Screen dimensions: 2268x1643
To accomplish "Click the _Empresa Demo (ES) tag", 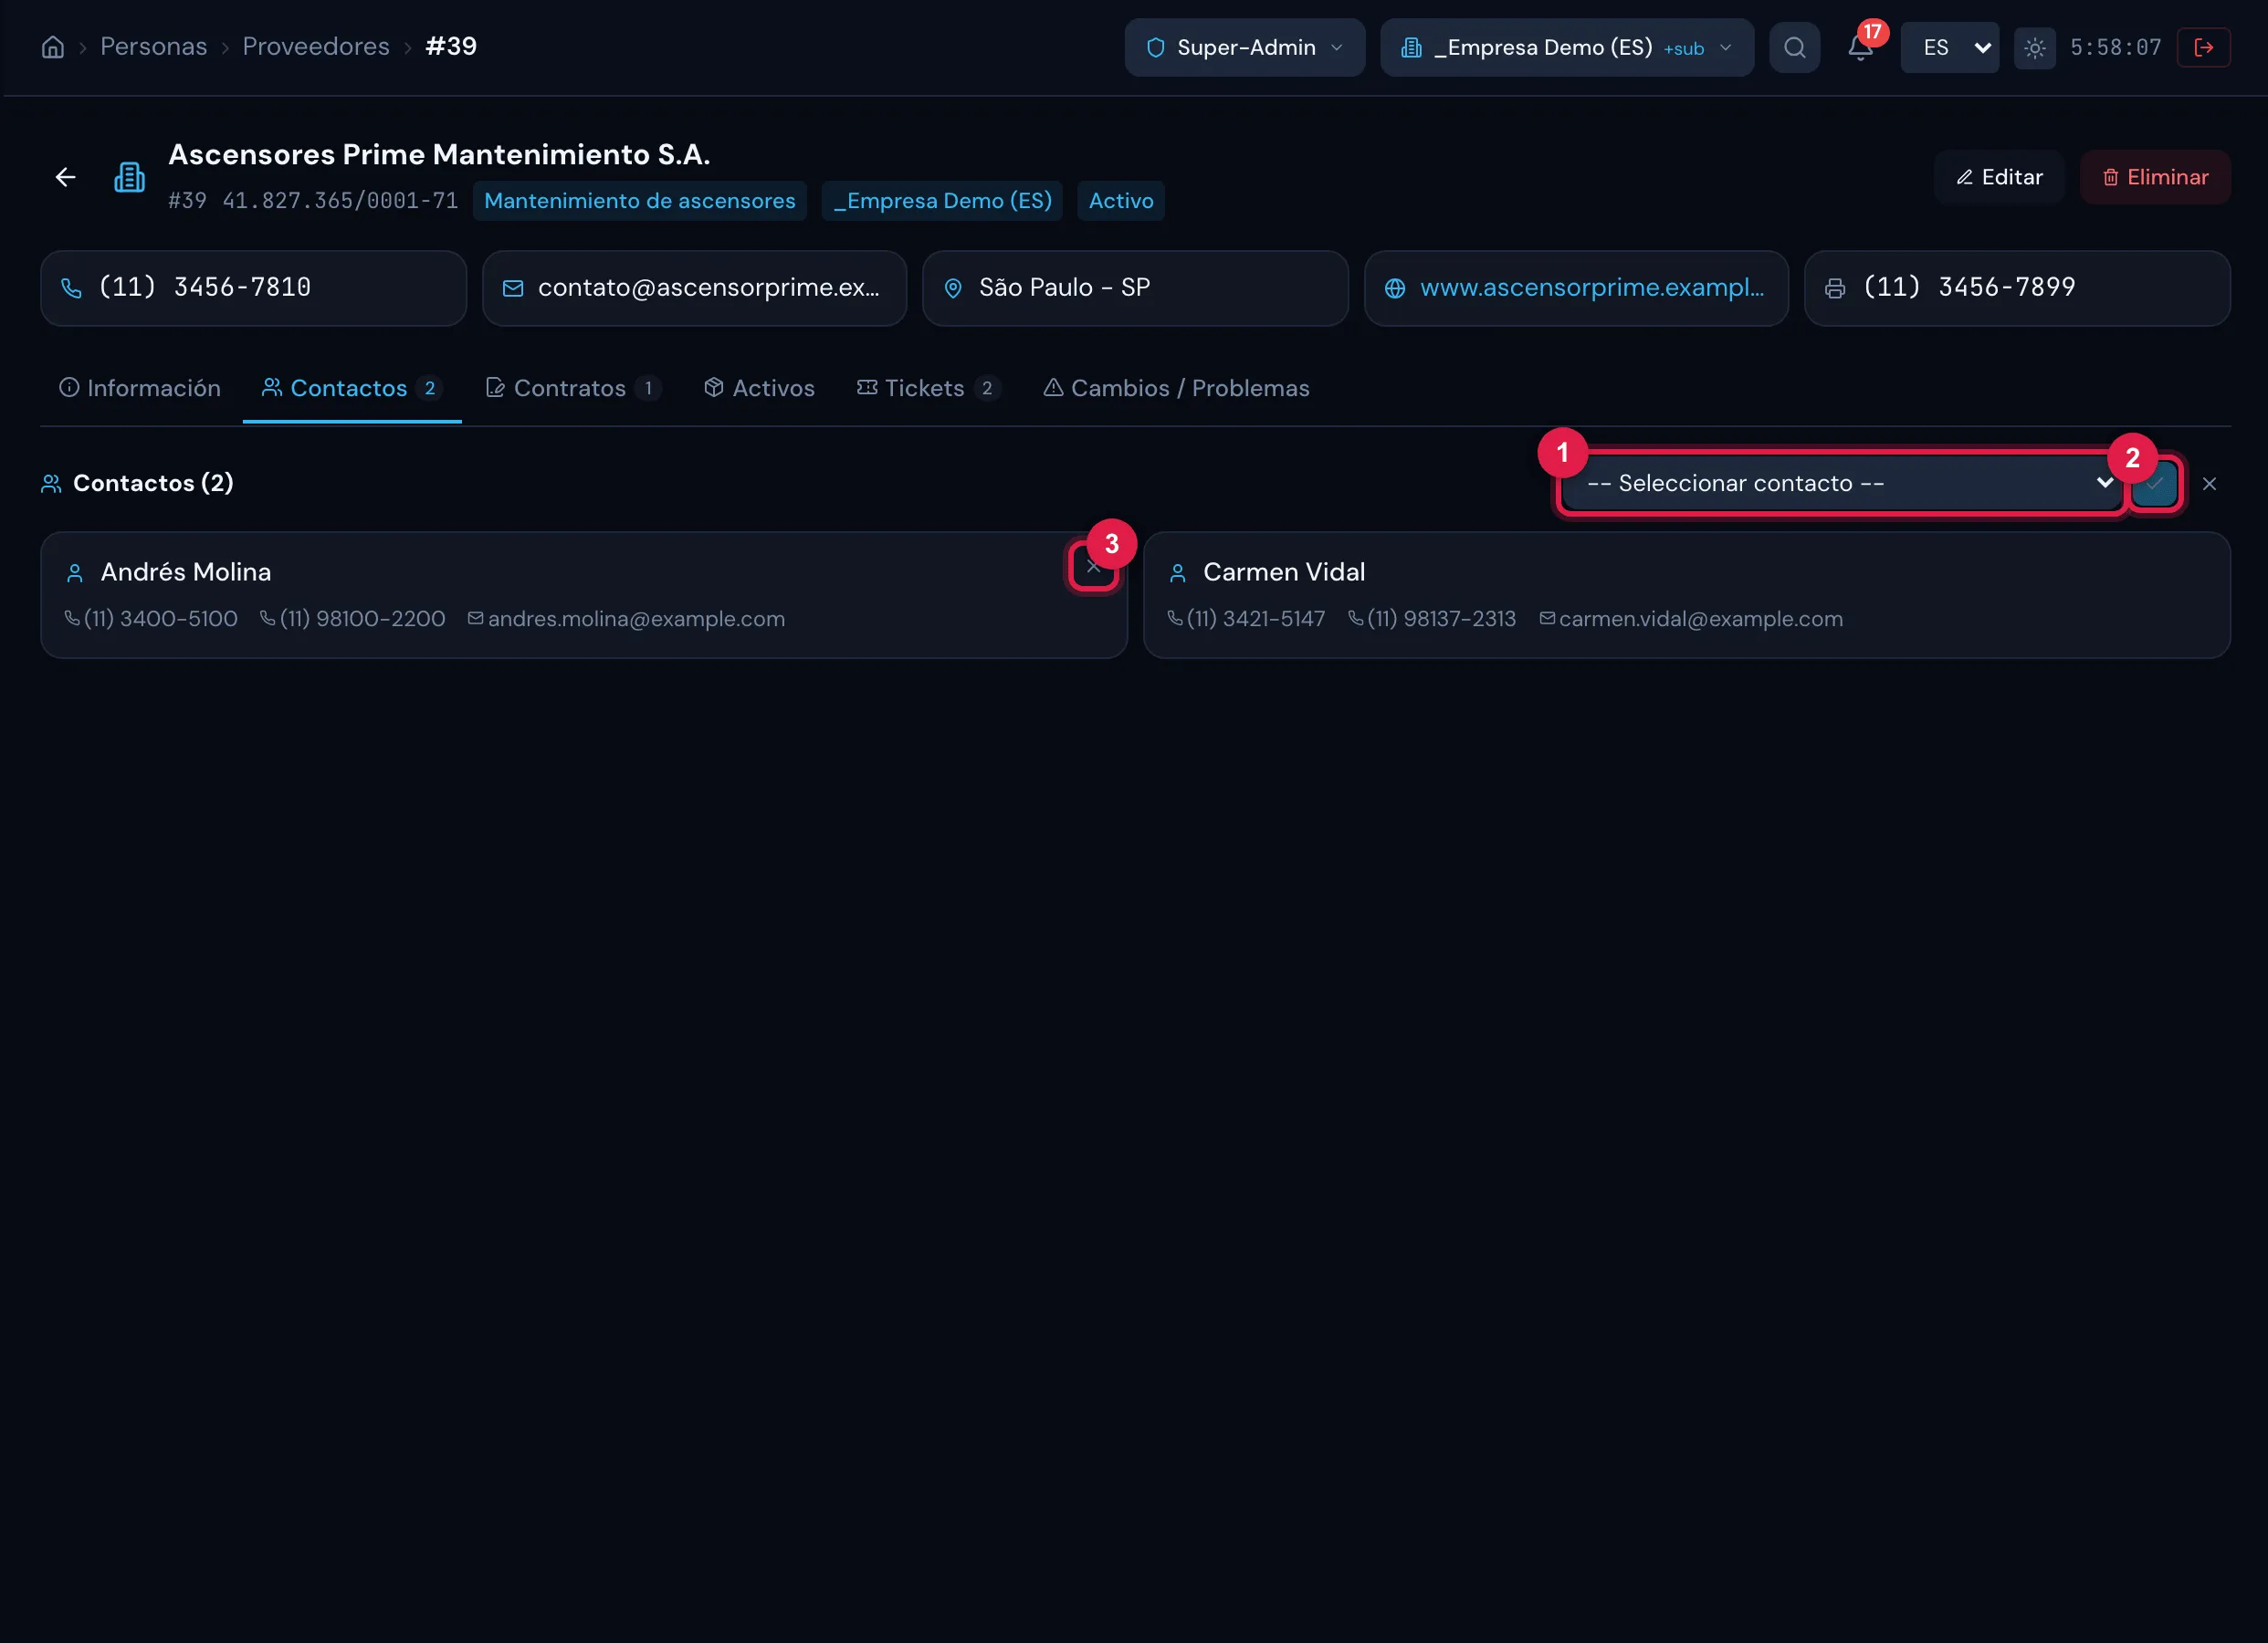I will pyautogui.click(x=942, y=201).
